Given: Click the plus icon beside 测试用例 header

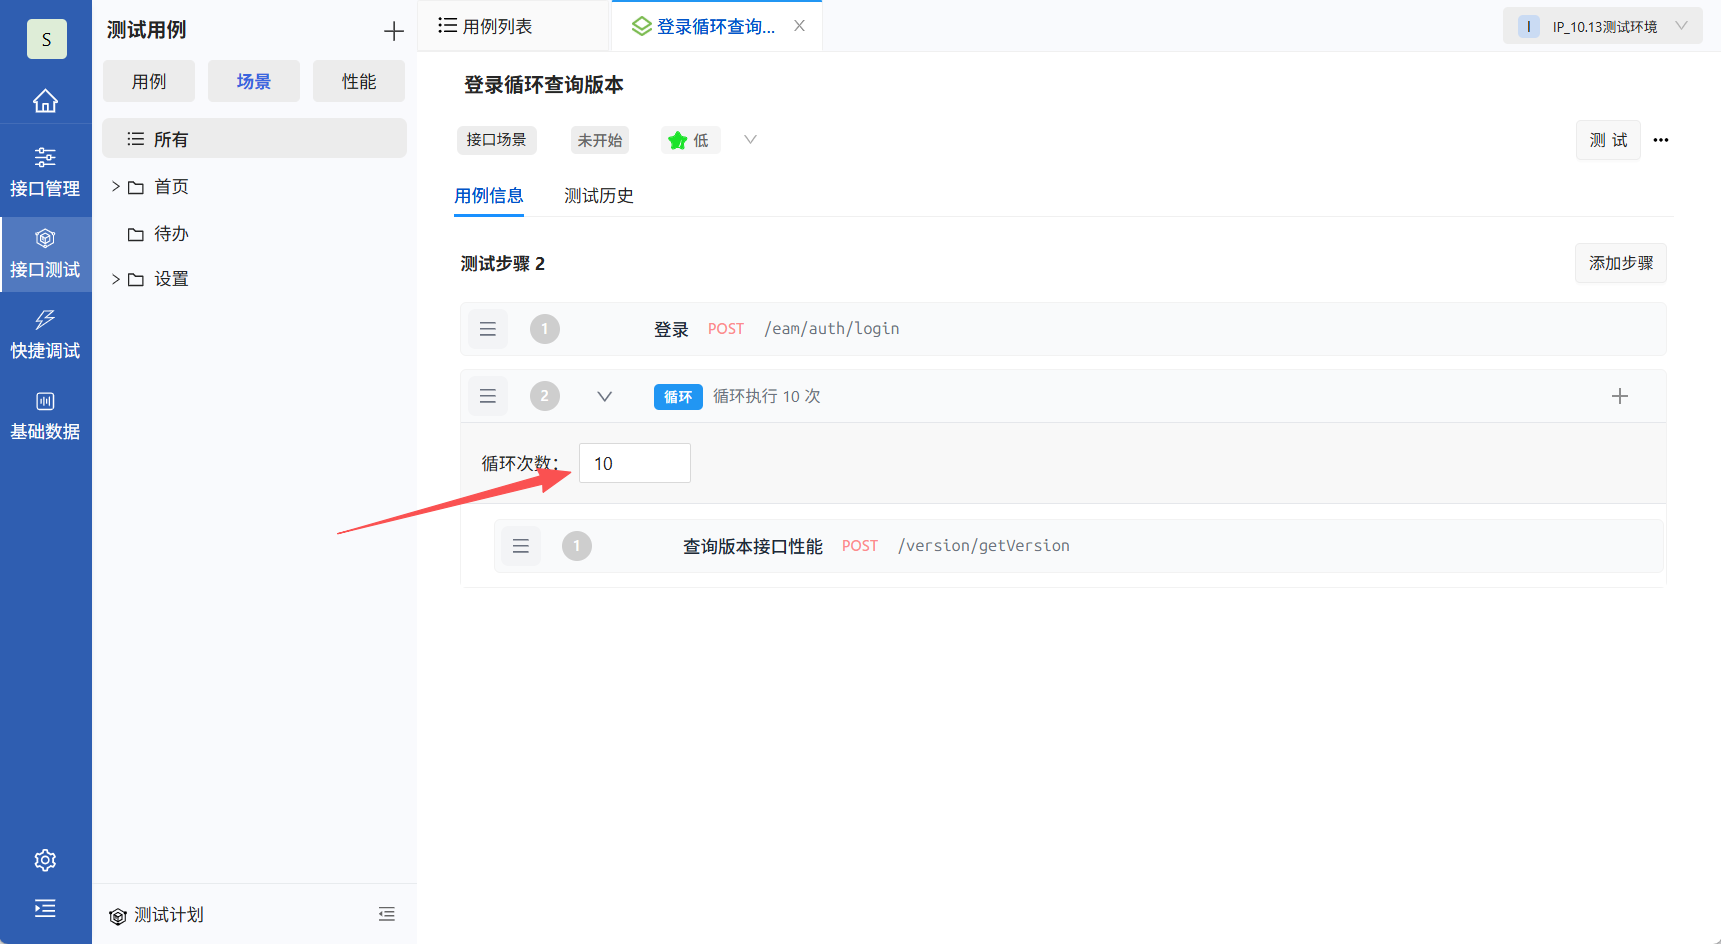Looking at the screenshot, I should pyautogui.click(x=393, y=30).
